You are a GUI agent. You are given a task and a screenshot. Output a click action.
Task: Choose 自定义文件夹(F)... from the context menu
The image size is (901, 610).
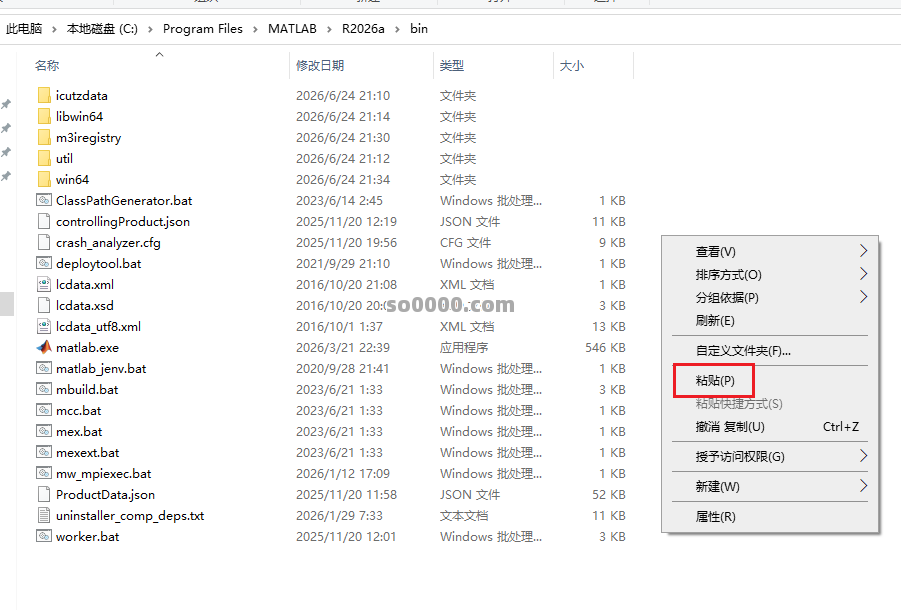[770, 351]
